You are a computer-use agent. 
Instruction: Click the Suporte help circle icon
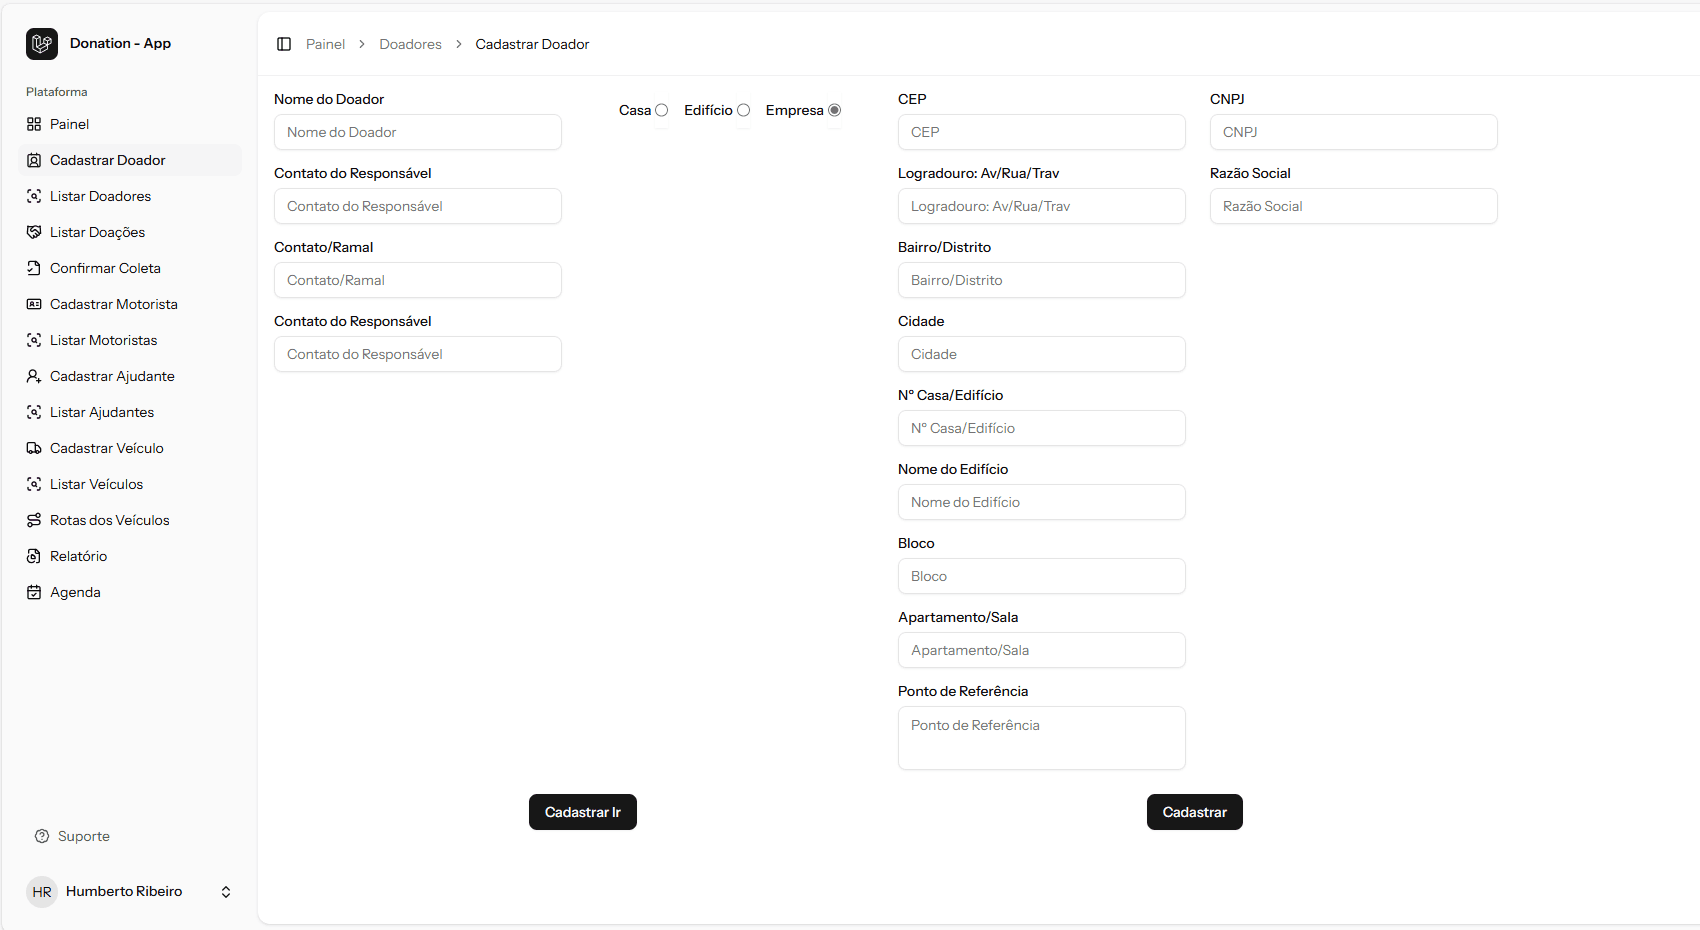42,836
